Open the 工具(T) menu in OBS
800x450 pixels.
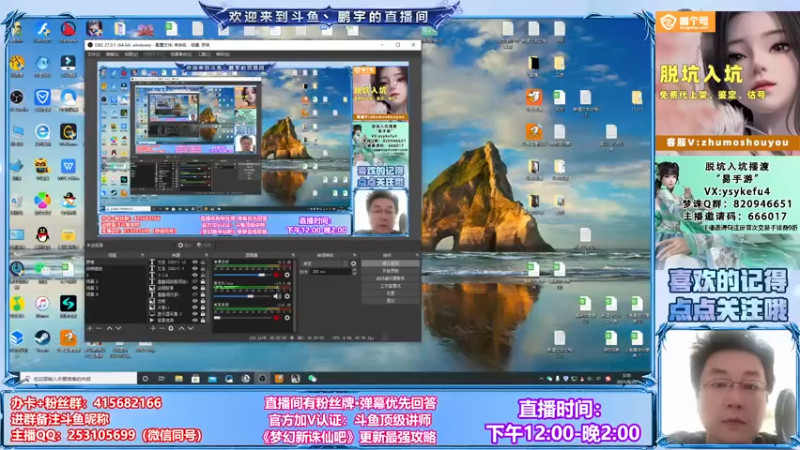point(204,54)
